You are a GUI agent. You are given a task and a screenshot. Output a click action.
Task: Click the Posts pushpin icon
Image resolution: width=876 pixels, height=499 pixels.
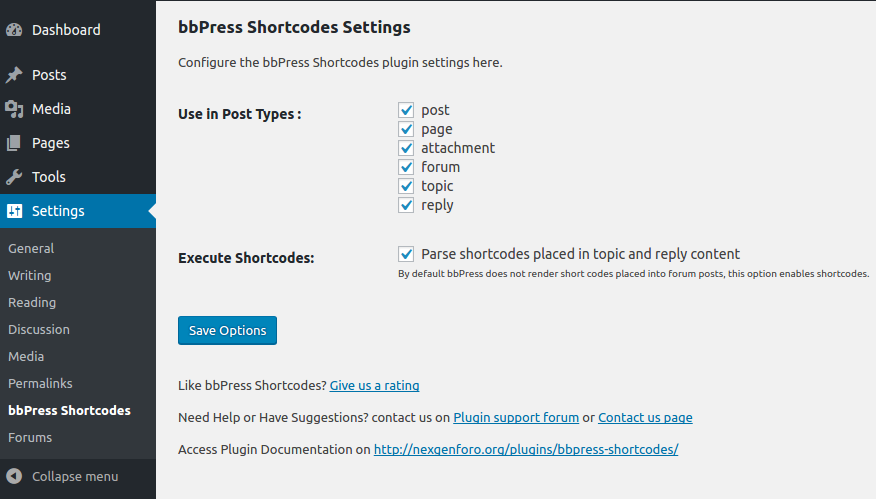[14, 75]
